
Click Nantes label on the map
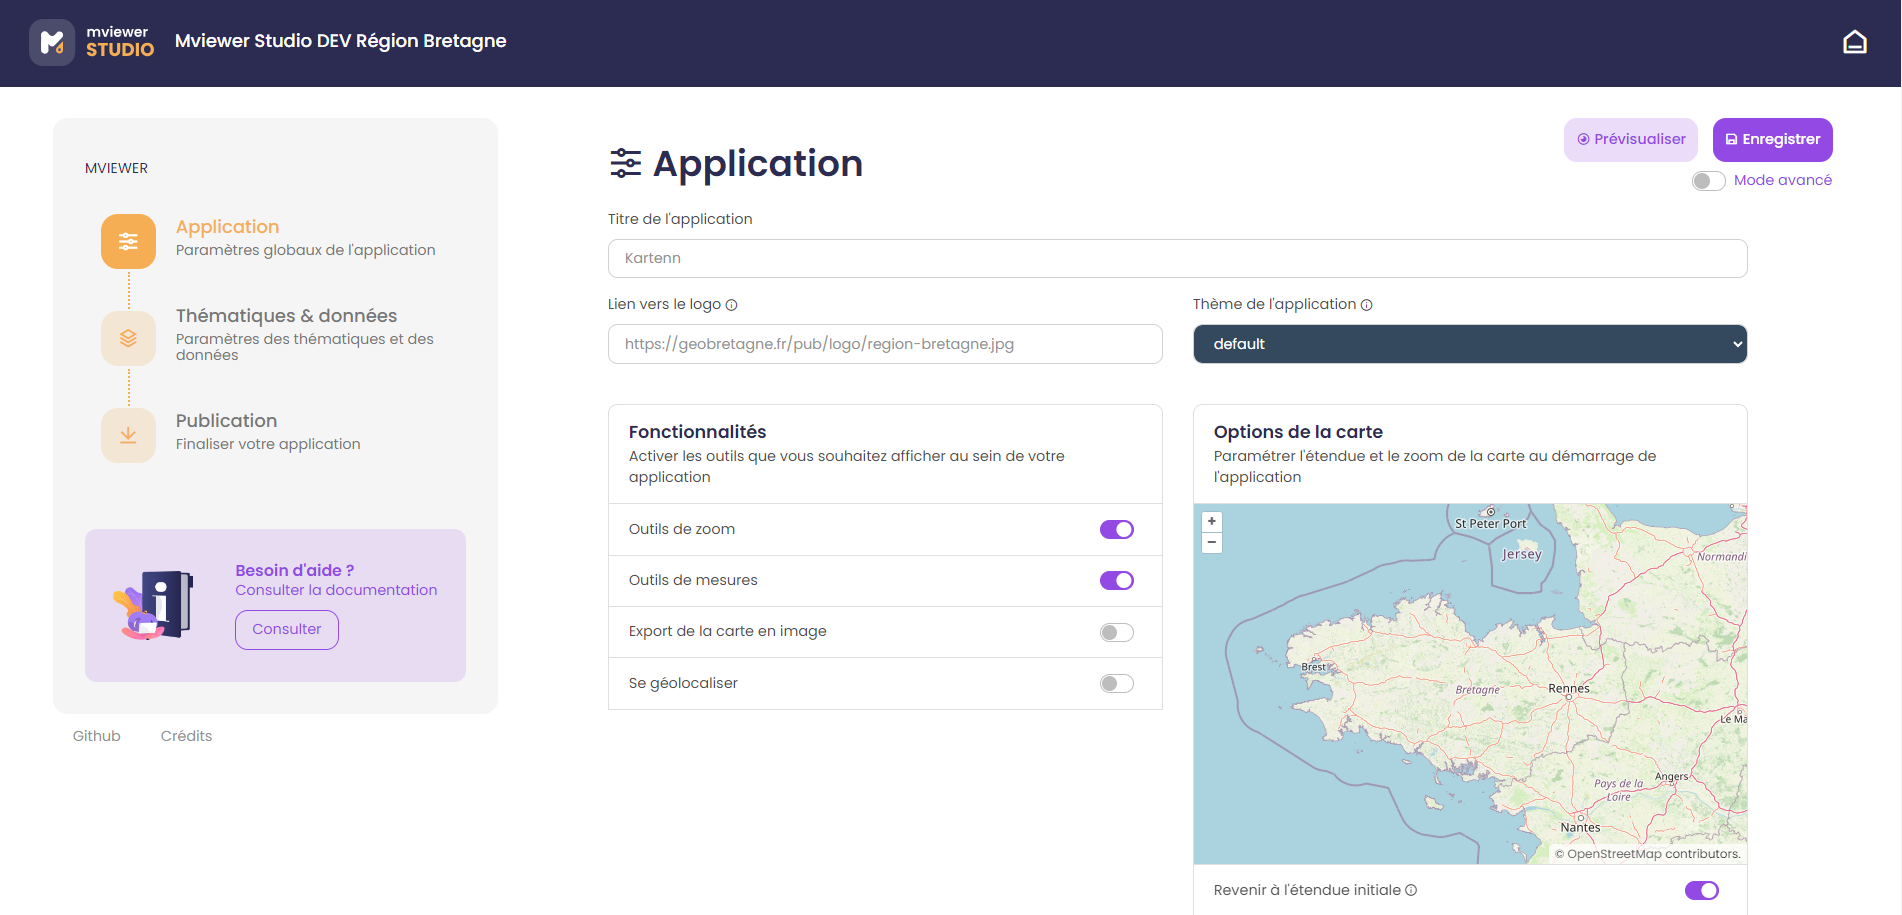point(1581,828)
